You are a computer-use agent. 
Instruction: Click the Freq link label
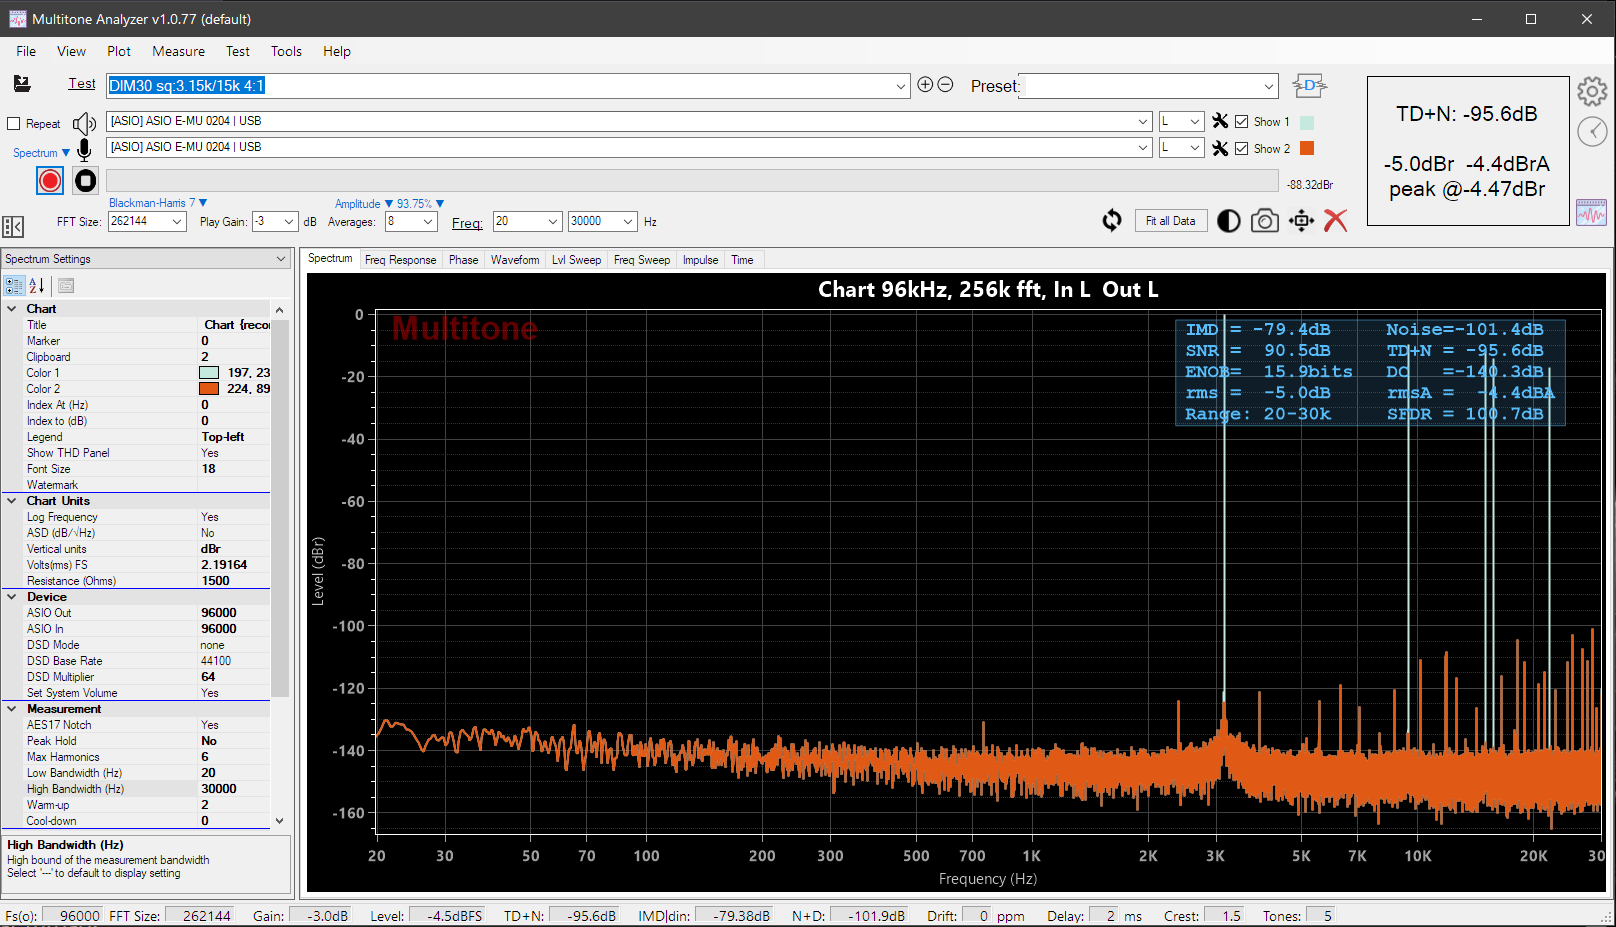pyautogui.click(x=467, y=223)
